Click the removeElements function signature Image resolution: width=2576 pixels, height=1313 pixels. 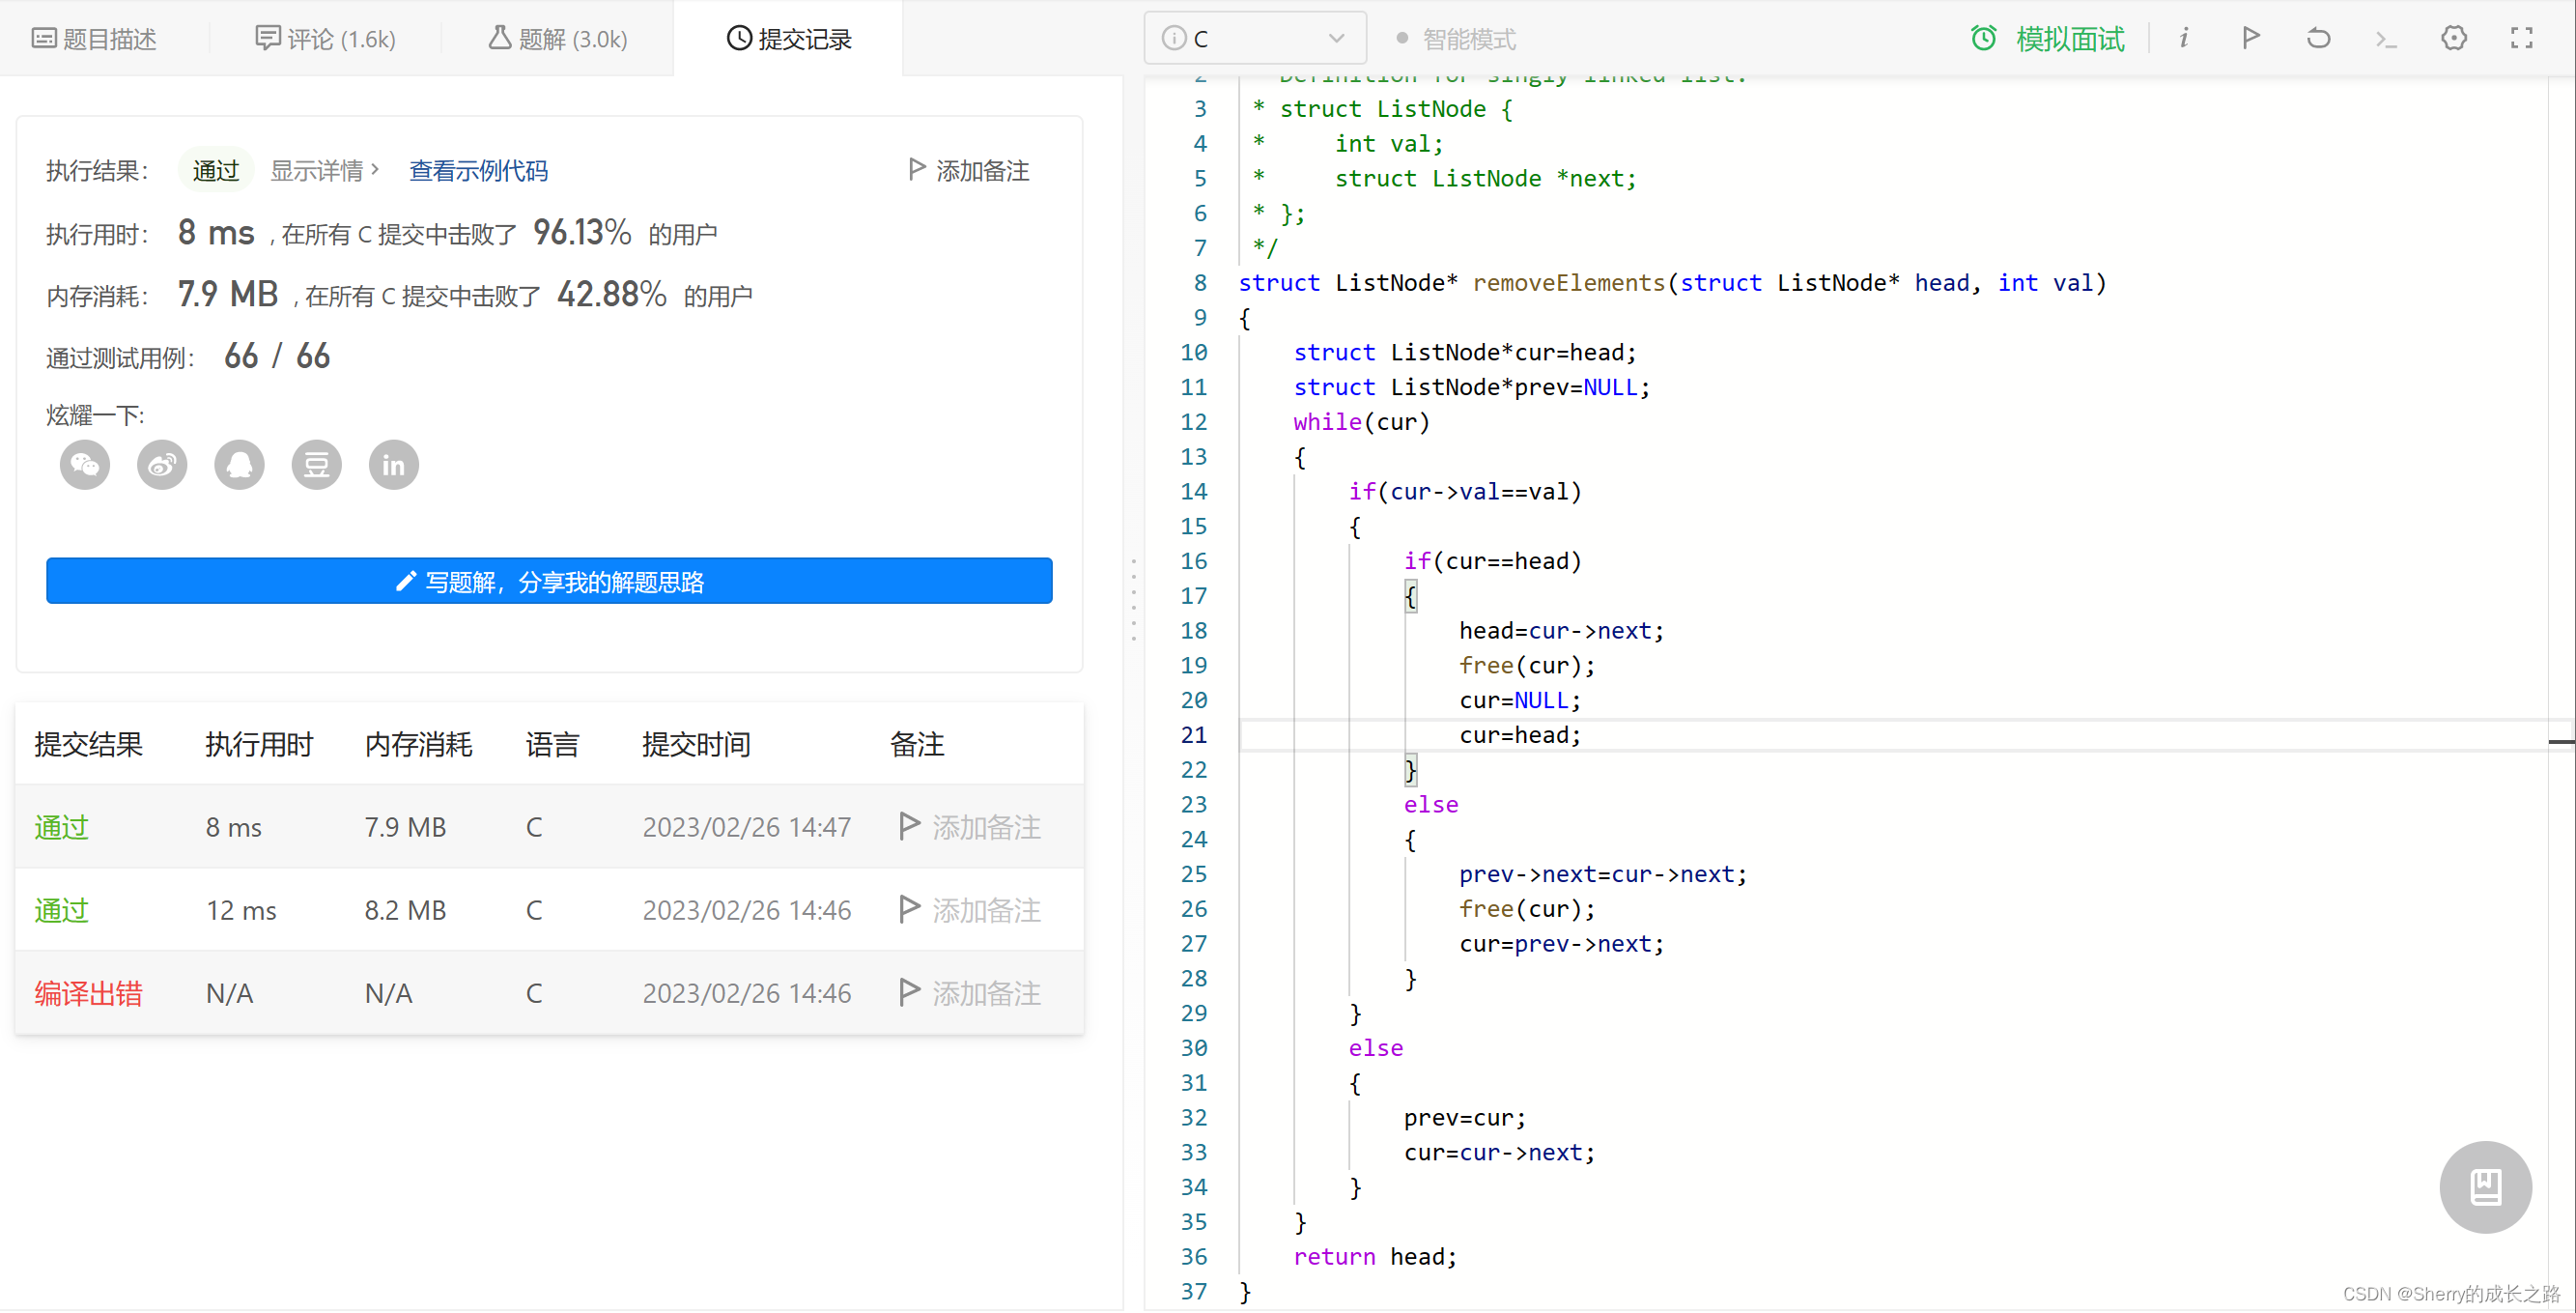pos(1672,283)
